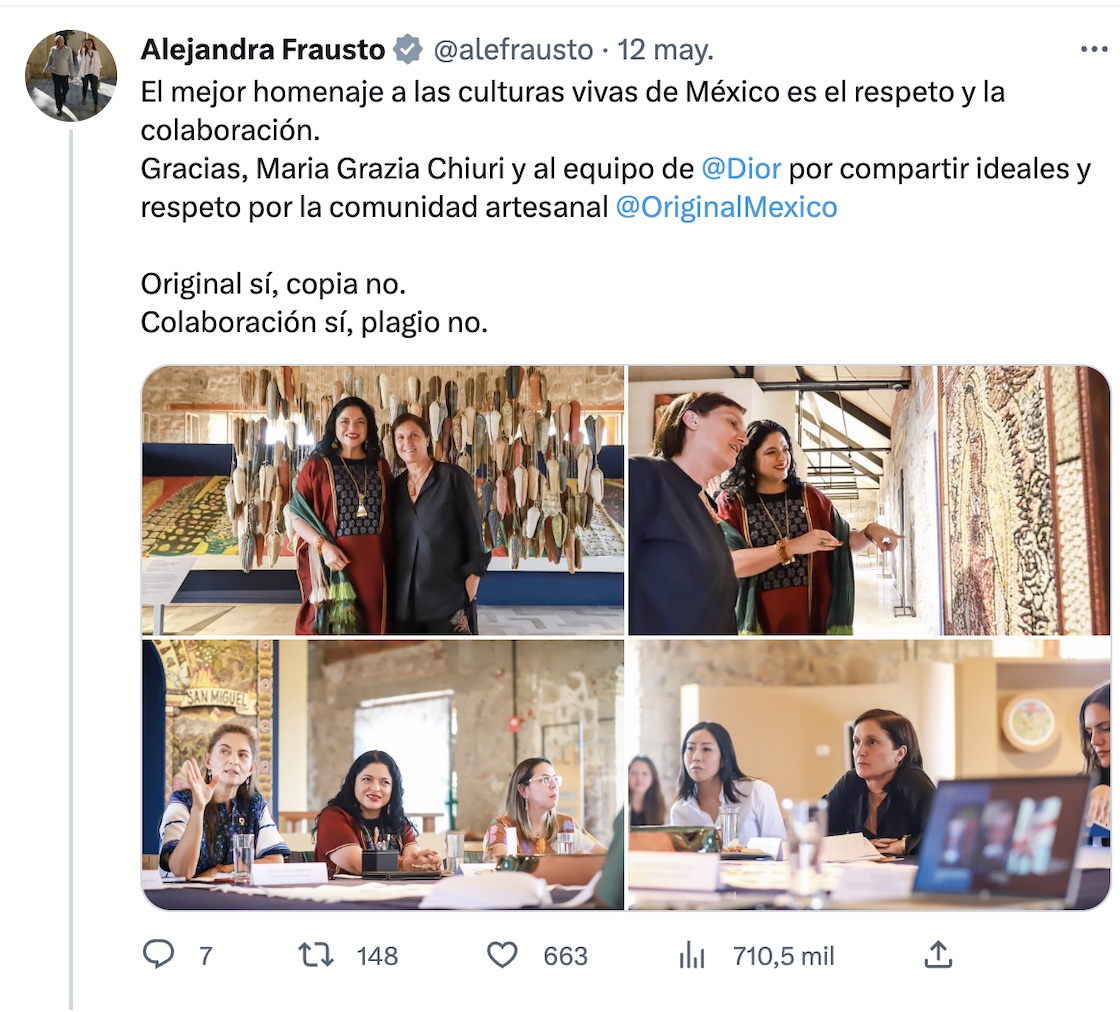
Task: Retweet this post via retweet icon
Action: point(317,955)
